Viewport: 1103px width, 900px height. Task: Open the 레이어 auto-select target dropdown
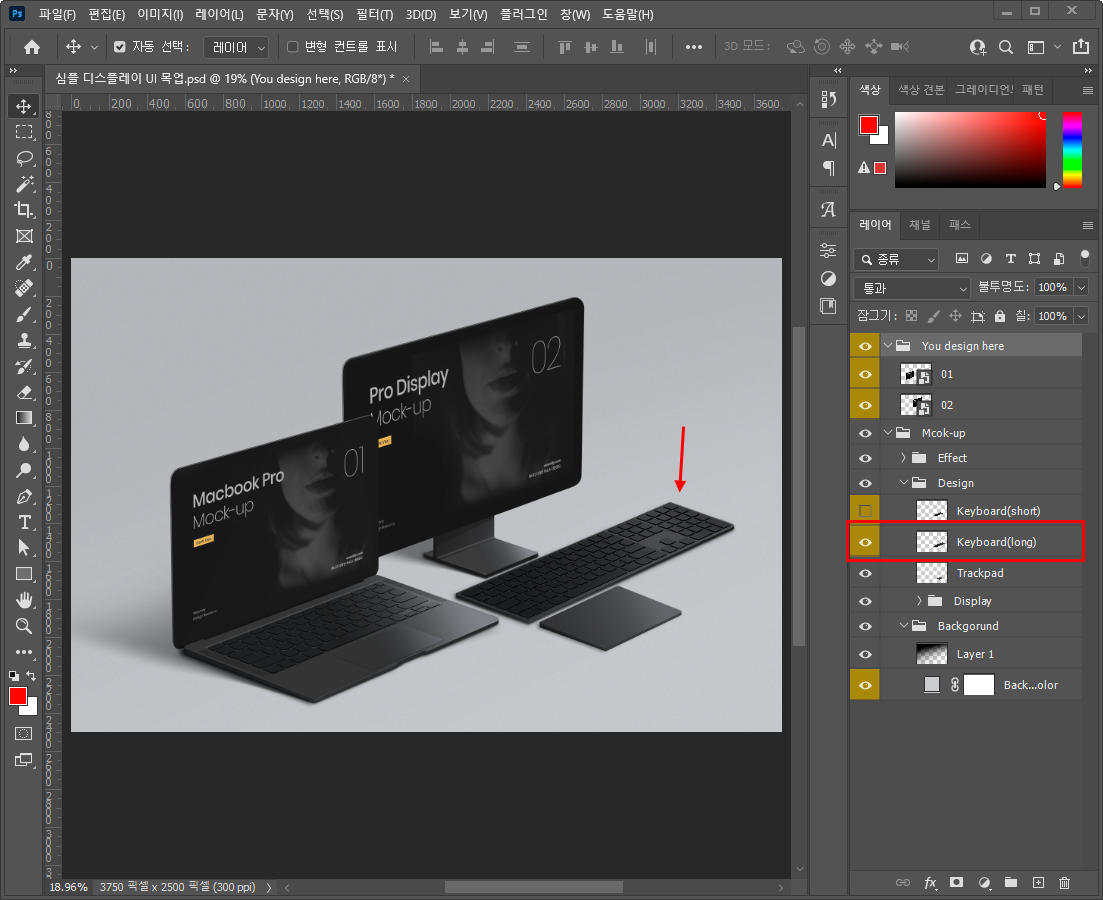pyautogui.click(x=236, y=47)
